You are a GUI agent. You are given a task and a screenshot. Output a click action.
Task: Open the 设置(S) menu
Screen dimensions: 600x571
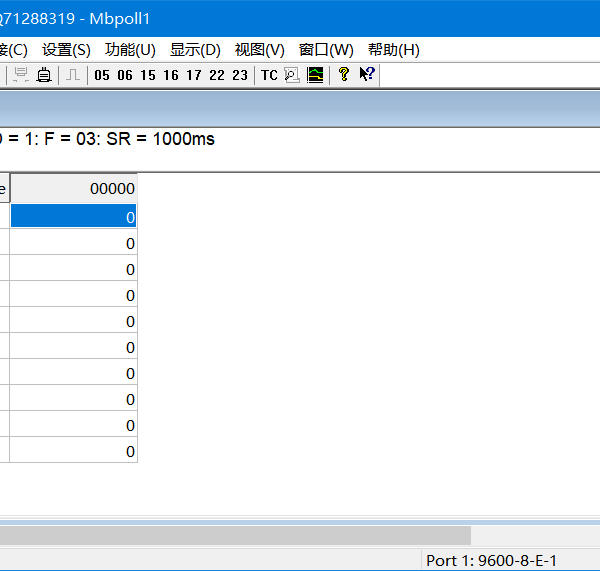click(66, 49)
